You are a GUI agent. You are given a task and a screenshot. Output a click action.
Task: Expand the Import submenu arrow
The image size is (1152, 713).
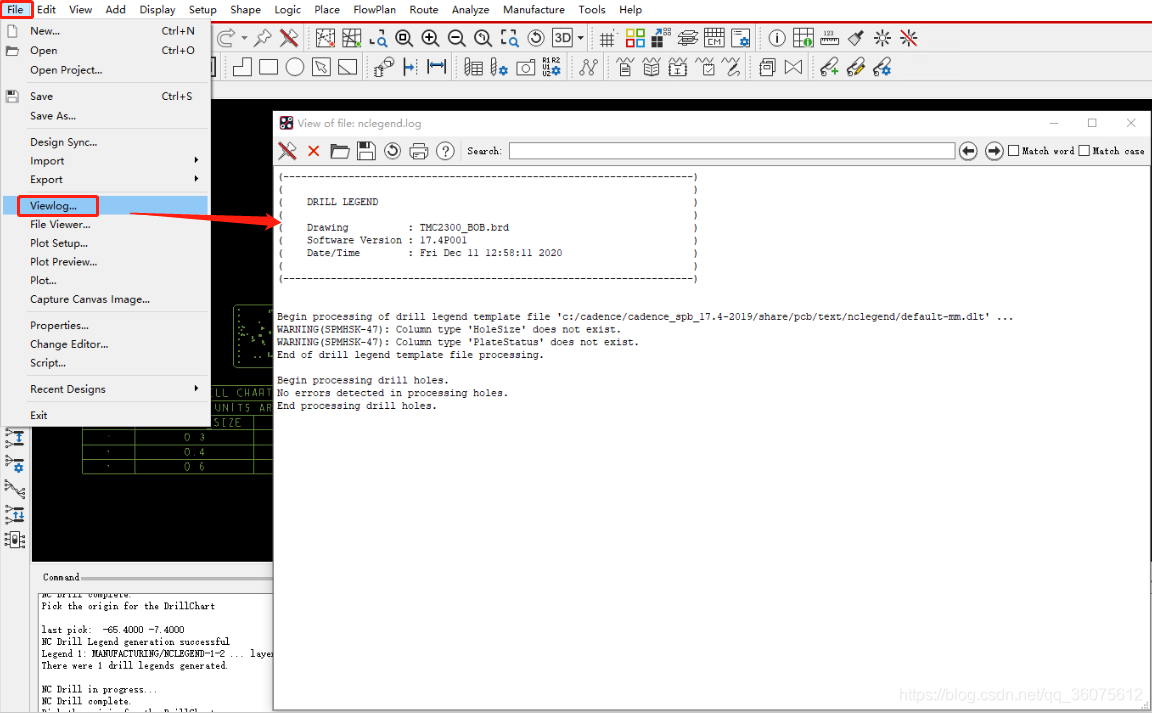[196, 160]
